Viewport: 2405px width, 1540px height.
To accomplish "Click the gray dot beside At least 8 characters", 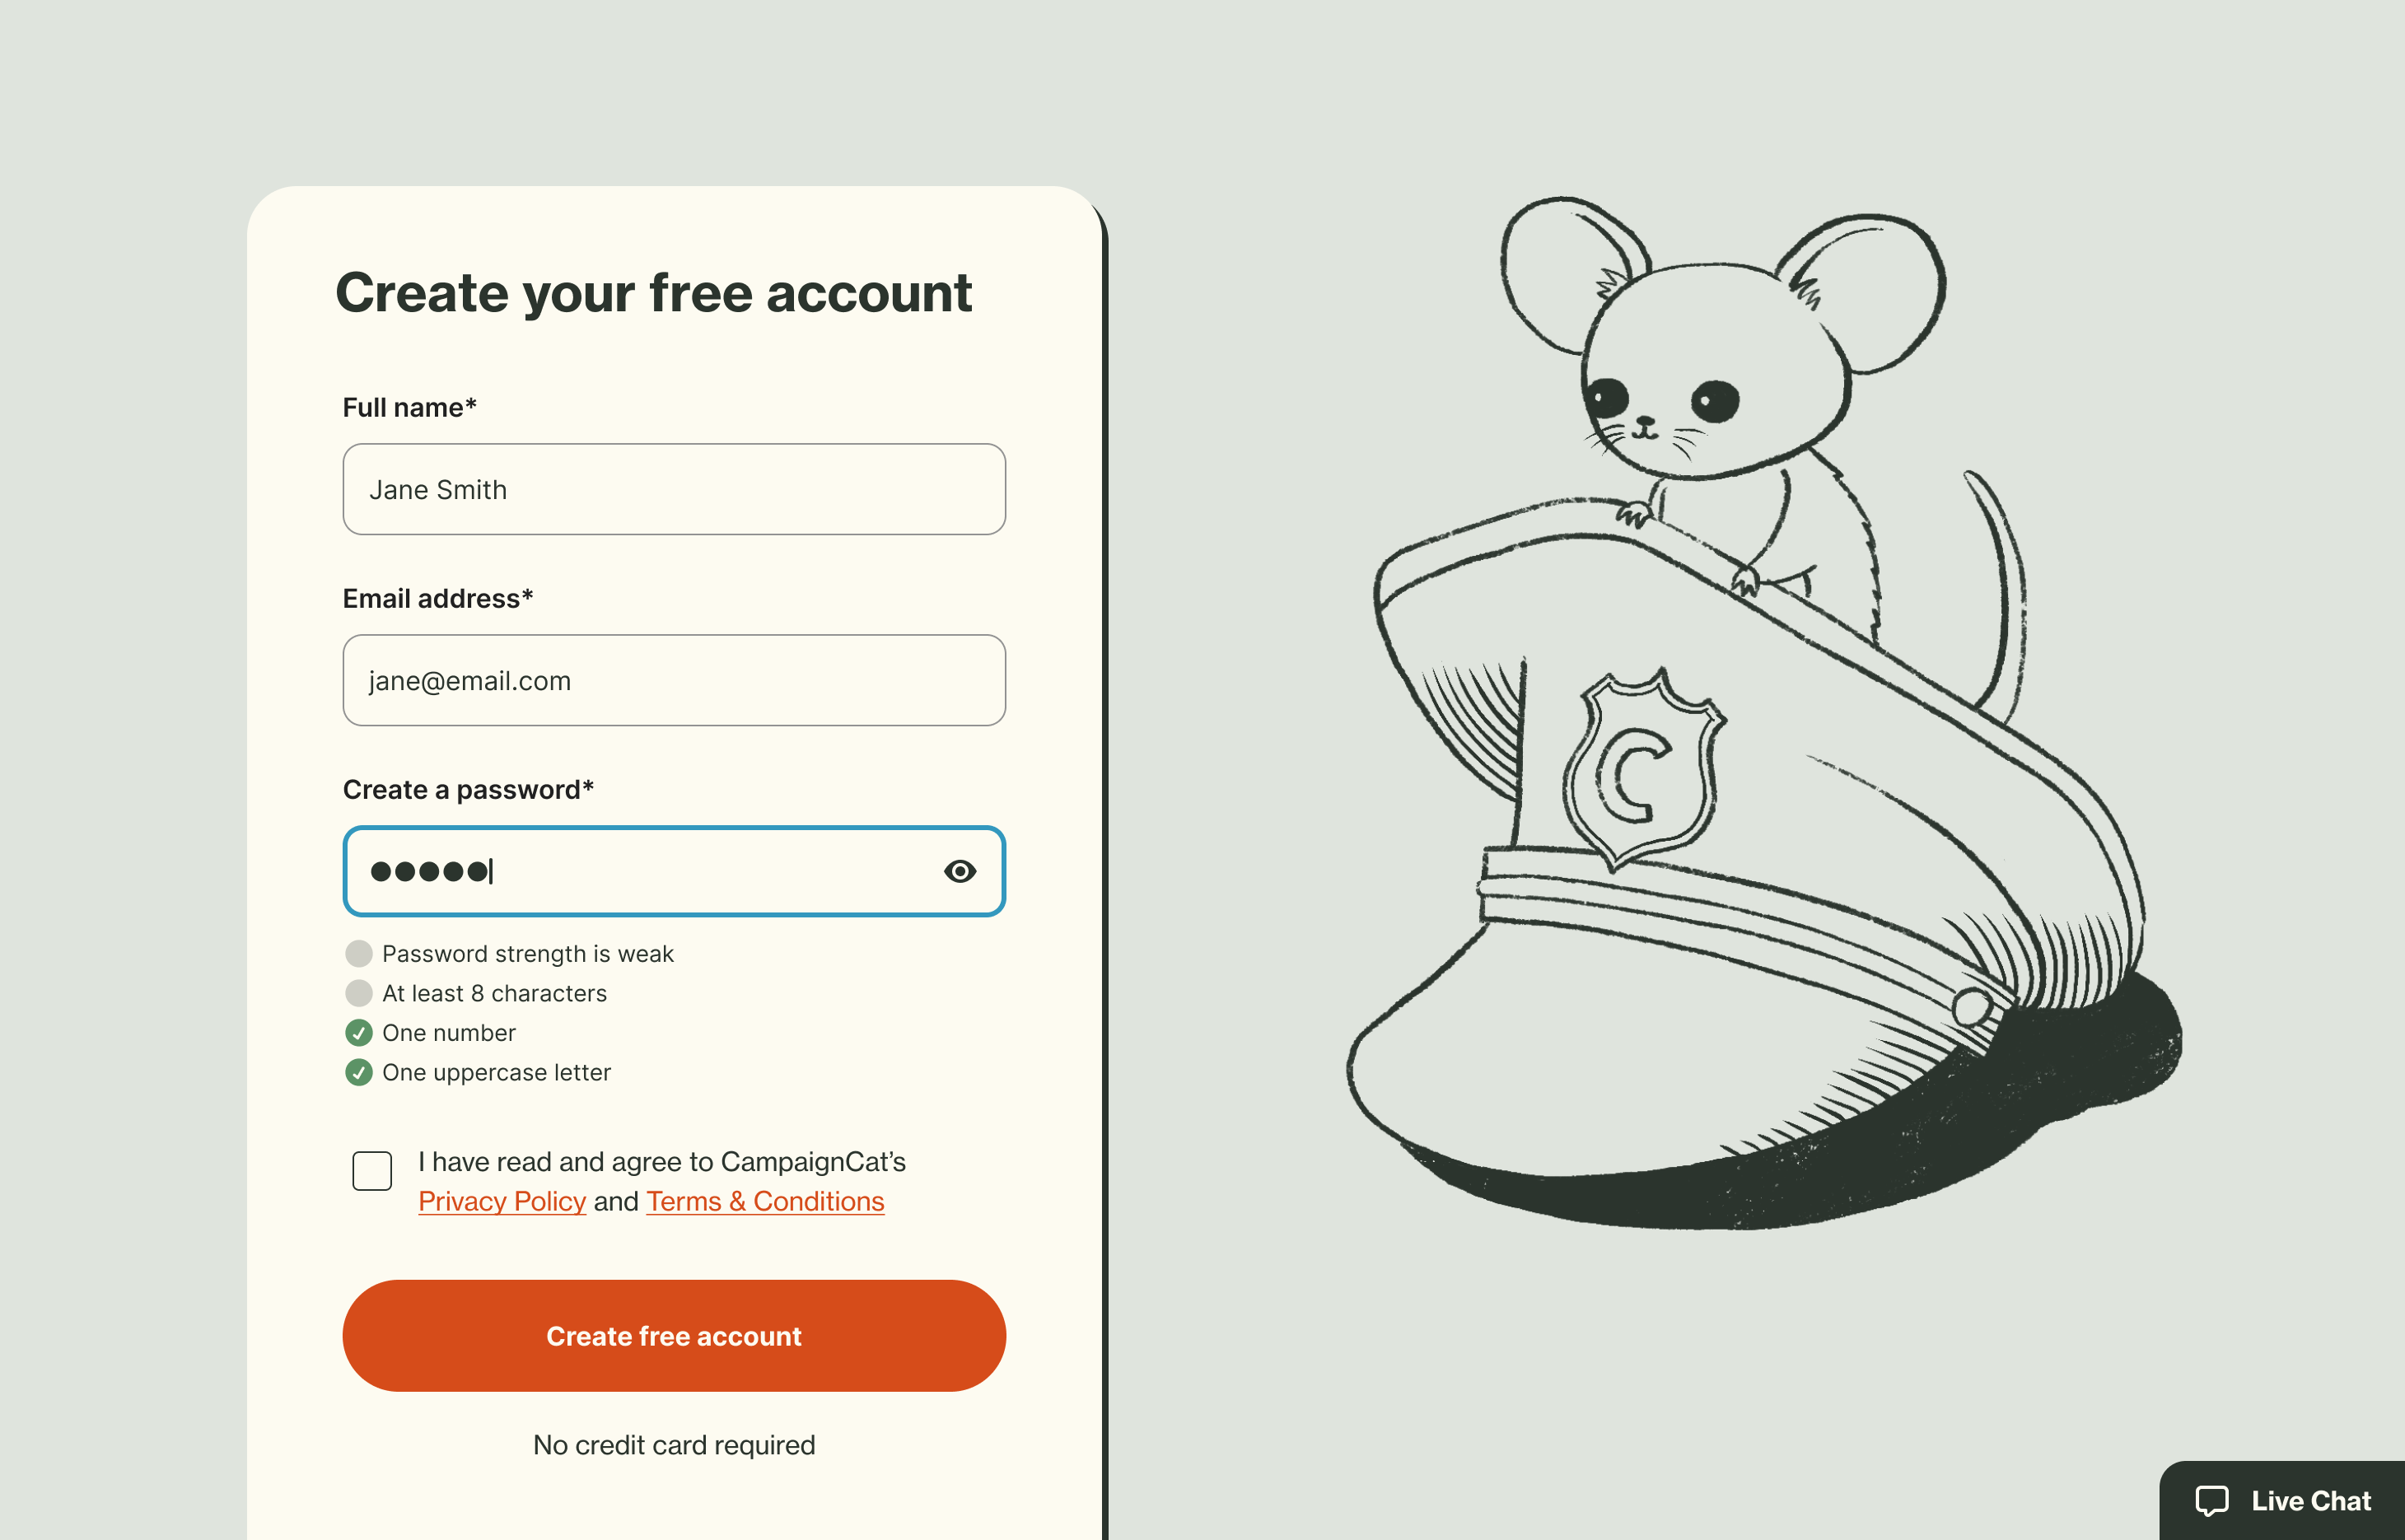I will click(x=359, y=993).
